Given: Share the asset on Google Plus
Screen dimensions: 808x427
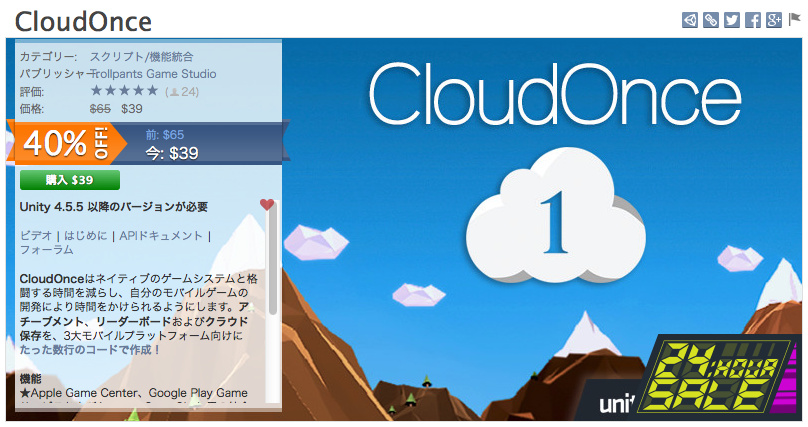Looking at the screenshot, I should click(774, 20).
